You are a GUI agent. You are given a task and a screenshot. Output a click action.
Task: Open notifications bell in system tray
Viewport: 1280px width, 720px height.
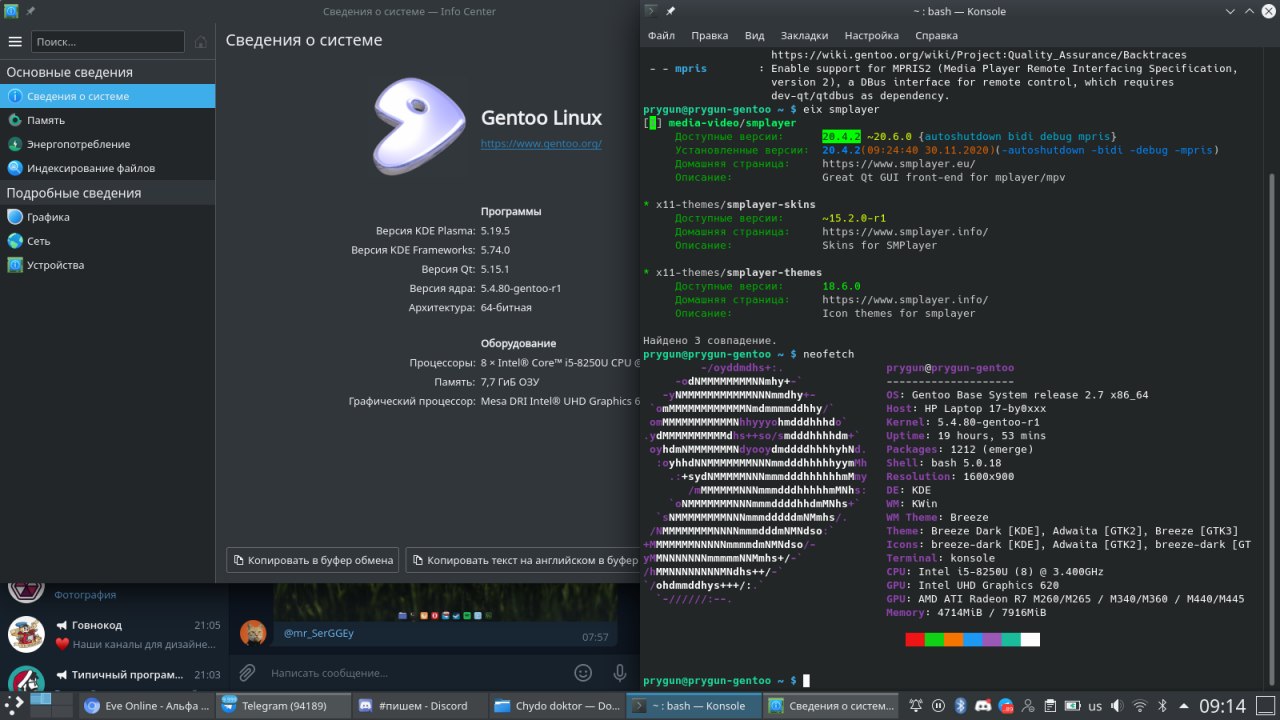tap(914, 705)
